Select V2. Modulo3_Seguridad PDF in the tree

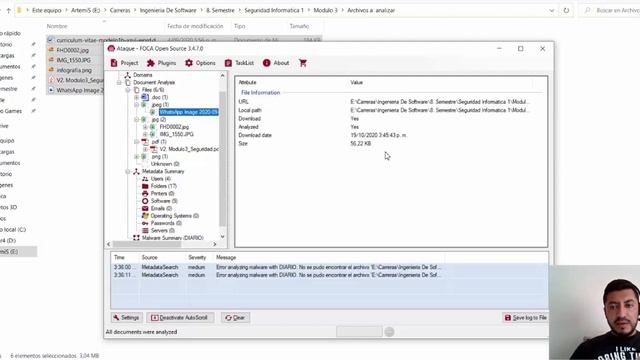click(189, 149)
